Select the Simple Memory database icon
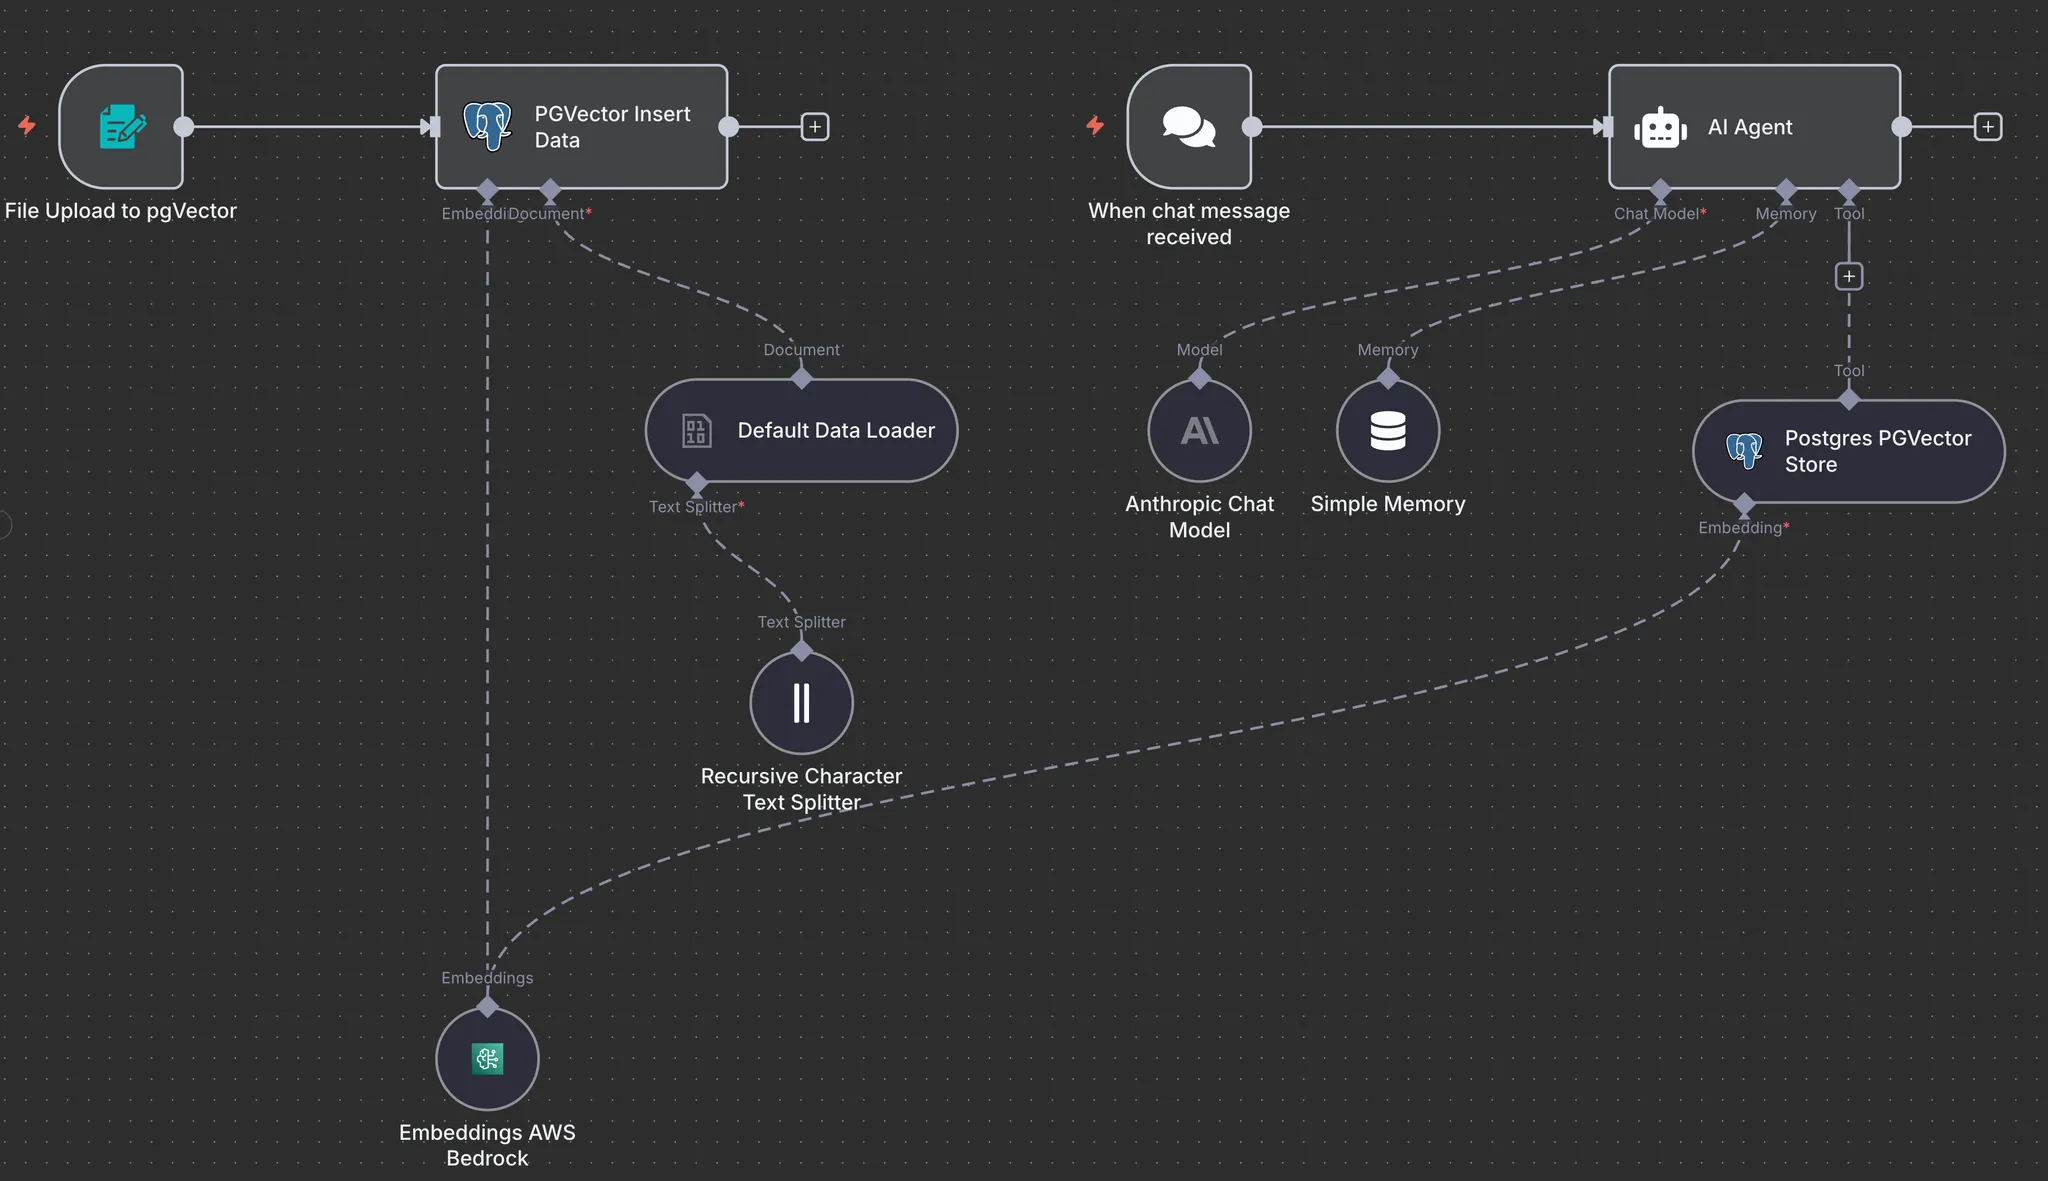 pos(1387,431)
